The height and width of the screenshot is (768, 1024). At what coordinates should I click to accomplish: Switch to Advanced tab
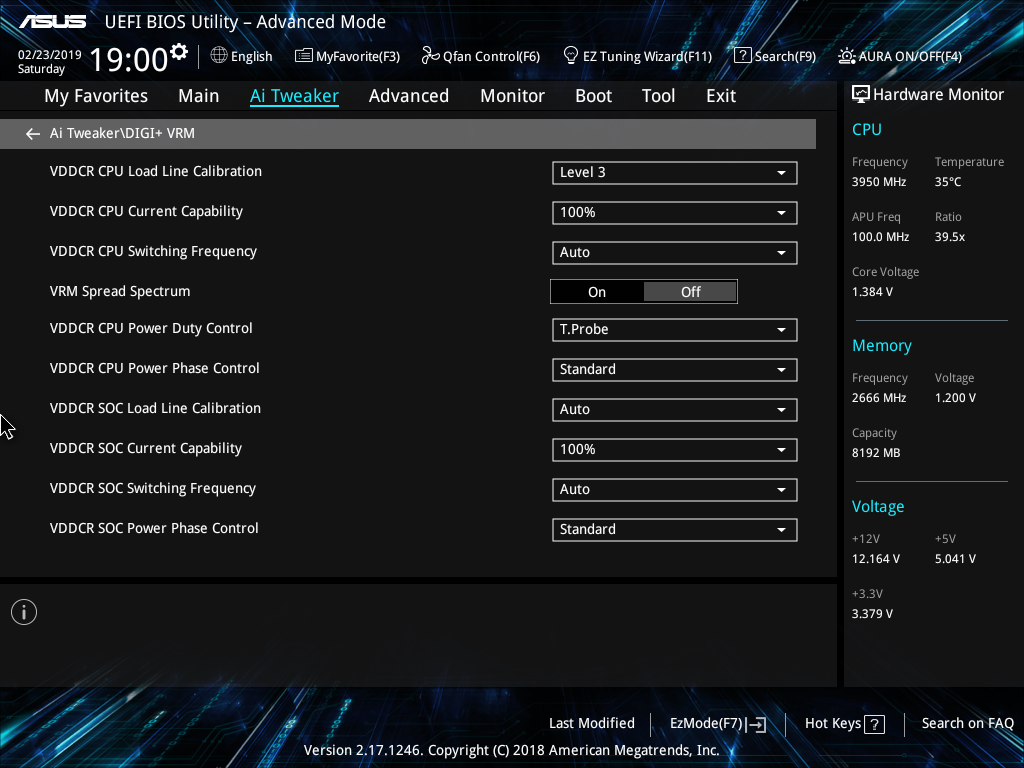(409, 96)
